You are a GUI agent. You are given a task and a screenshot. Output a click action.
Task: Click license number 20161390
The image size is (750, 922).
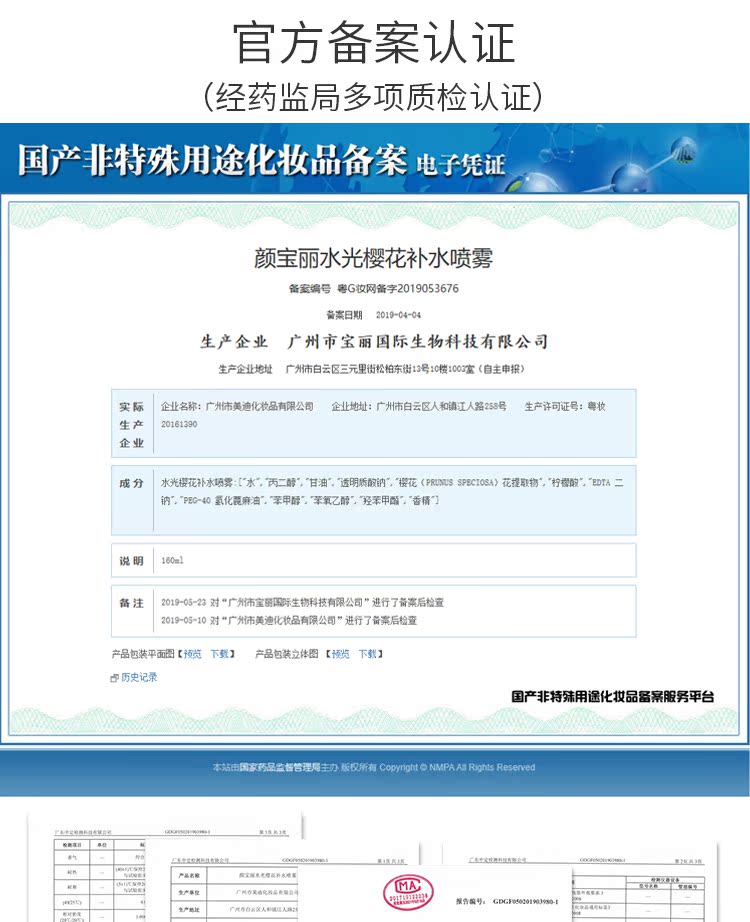click(179, 425)
